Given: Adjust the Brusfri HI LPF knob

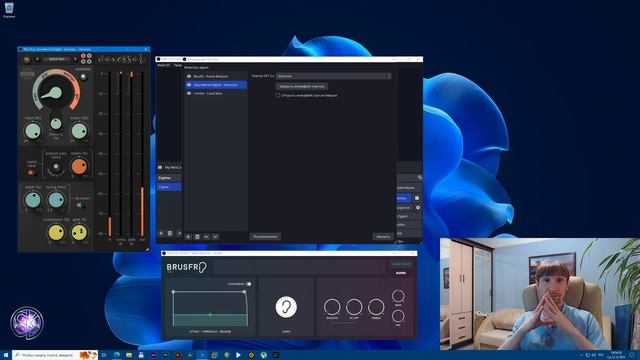Looking at the screenshot, I should [354, 307].
